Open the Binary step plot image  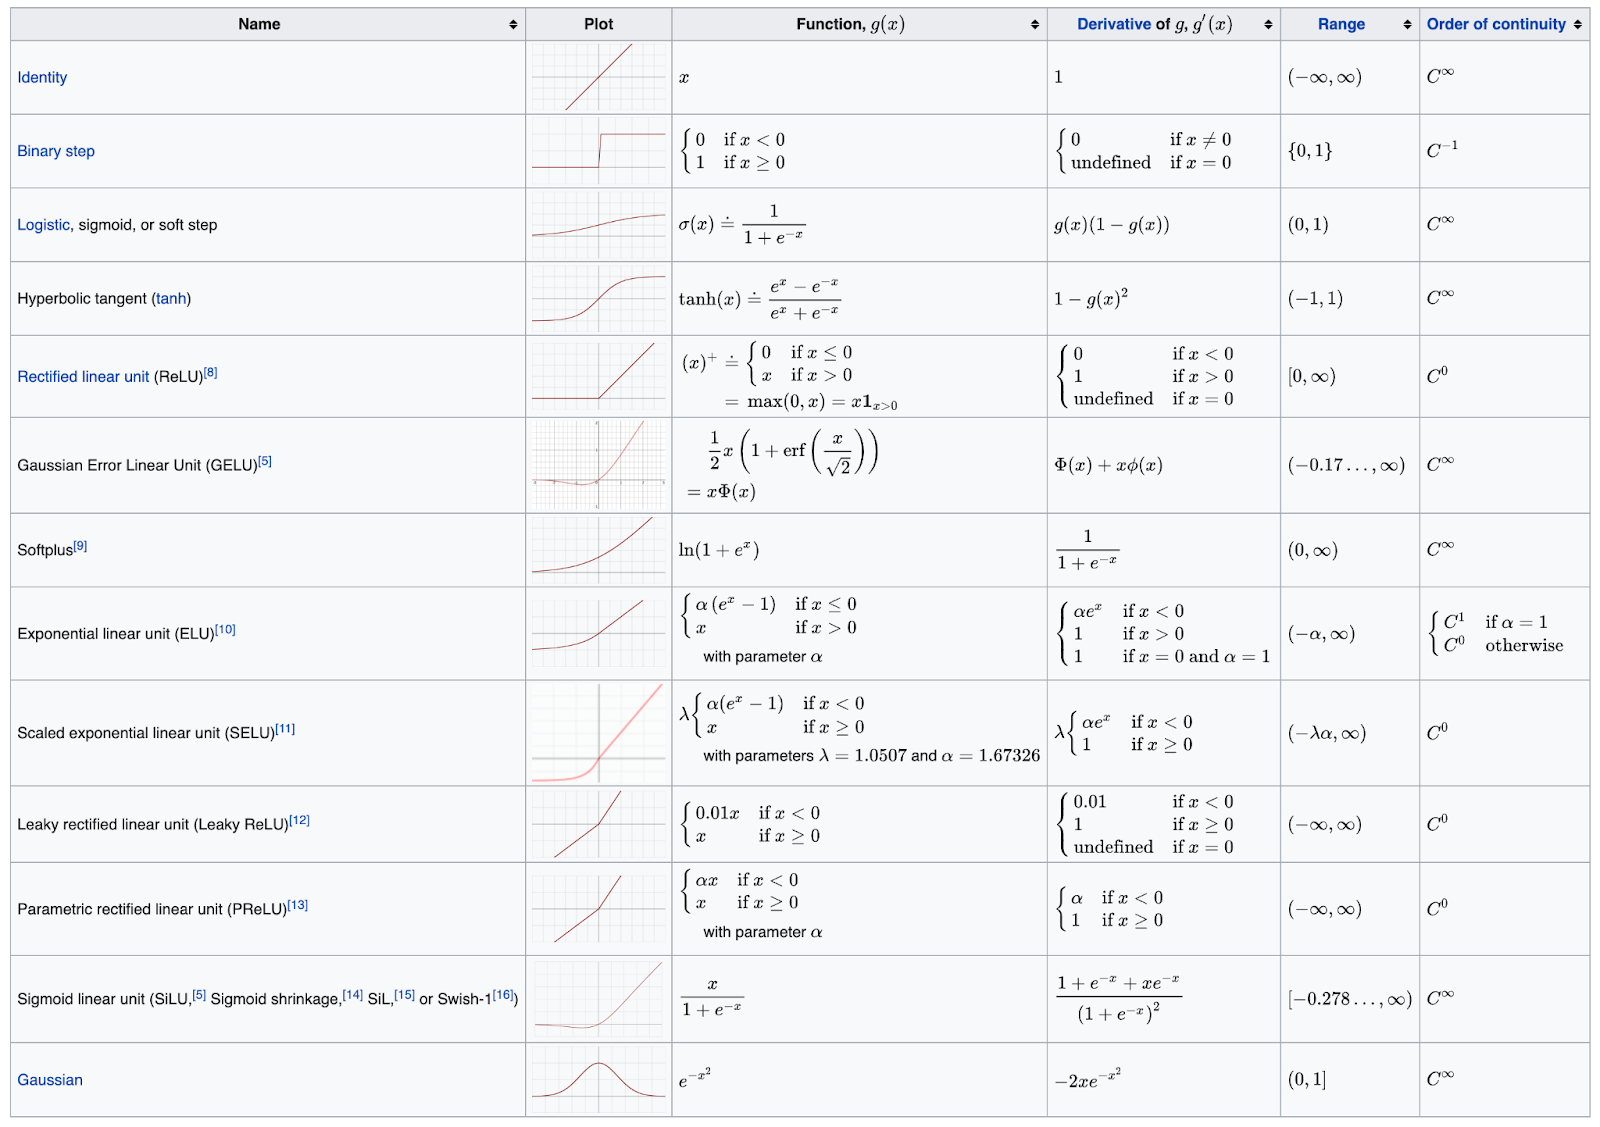click(598, 151)
